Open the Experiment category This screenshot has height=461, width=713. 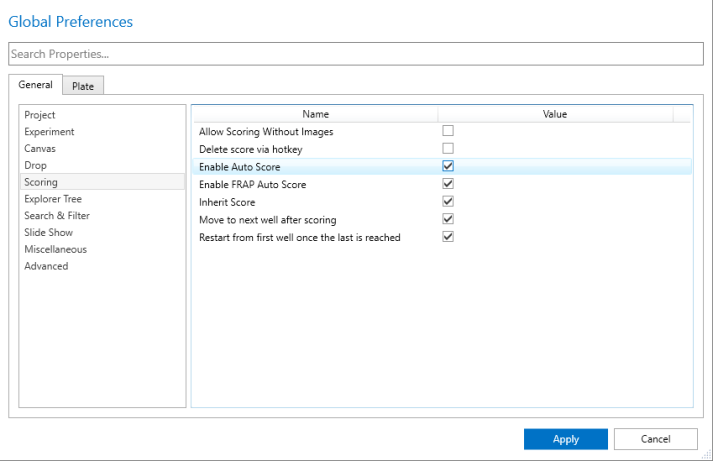pyautogui.click(x=102, y=131)
